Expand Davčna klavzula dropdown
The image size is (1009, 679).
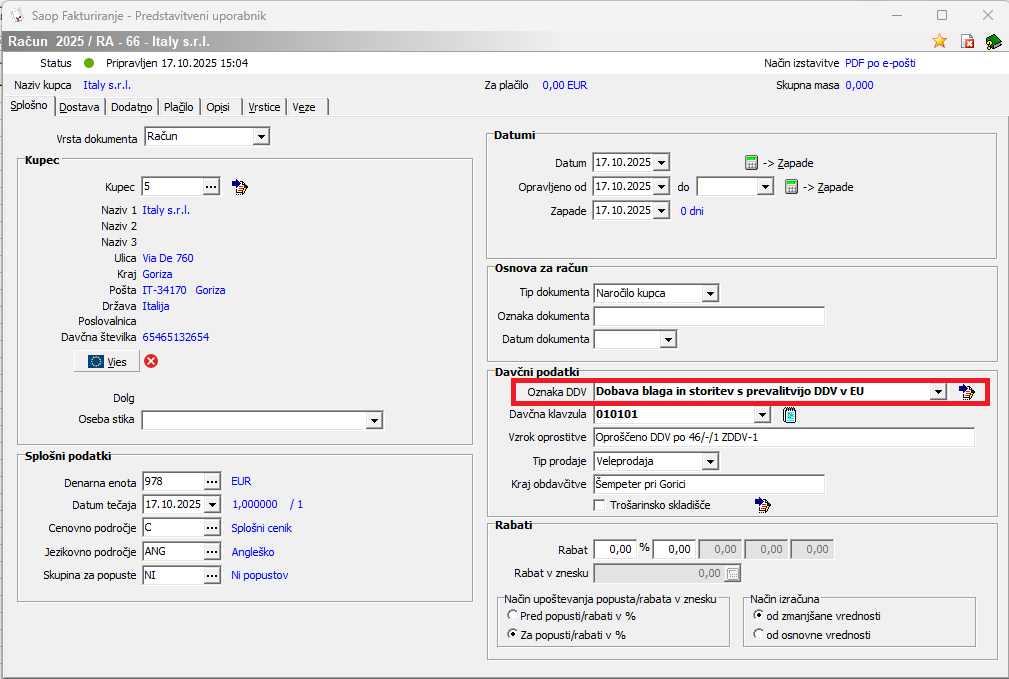(x=763, y=414)
